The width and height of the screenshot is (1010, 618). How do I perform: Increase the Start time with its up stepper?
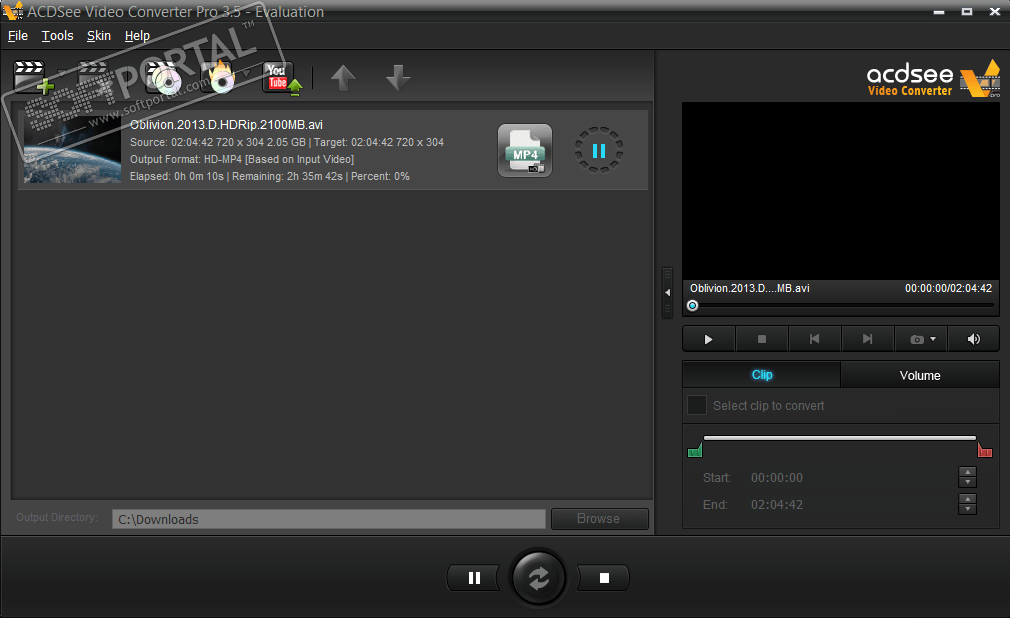coord(967,472)
